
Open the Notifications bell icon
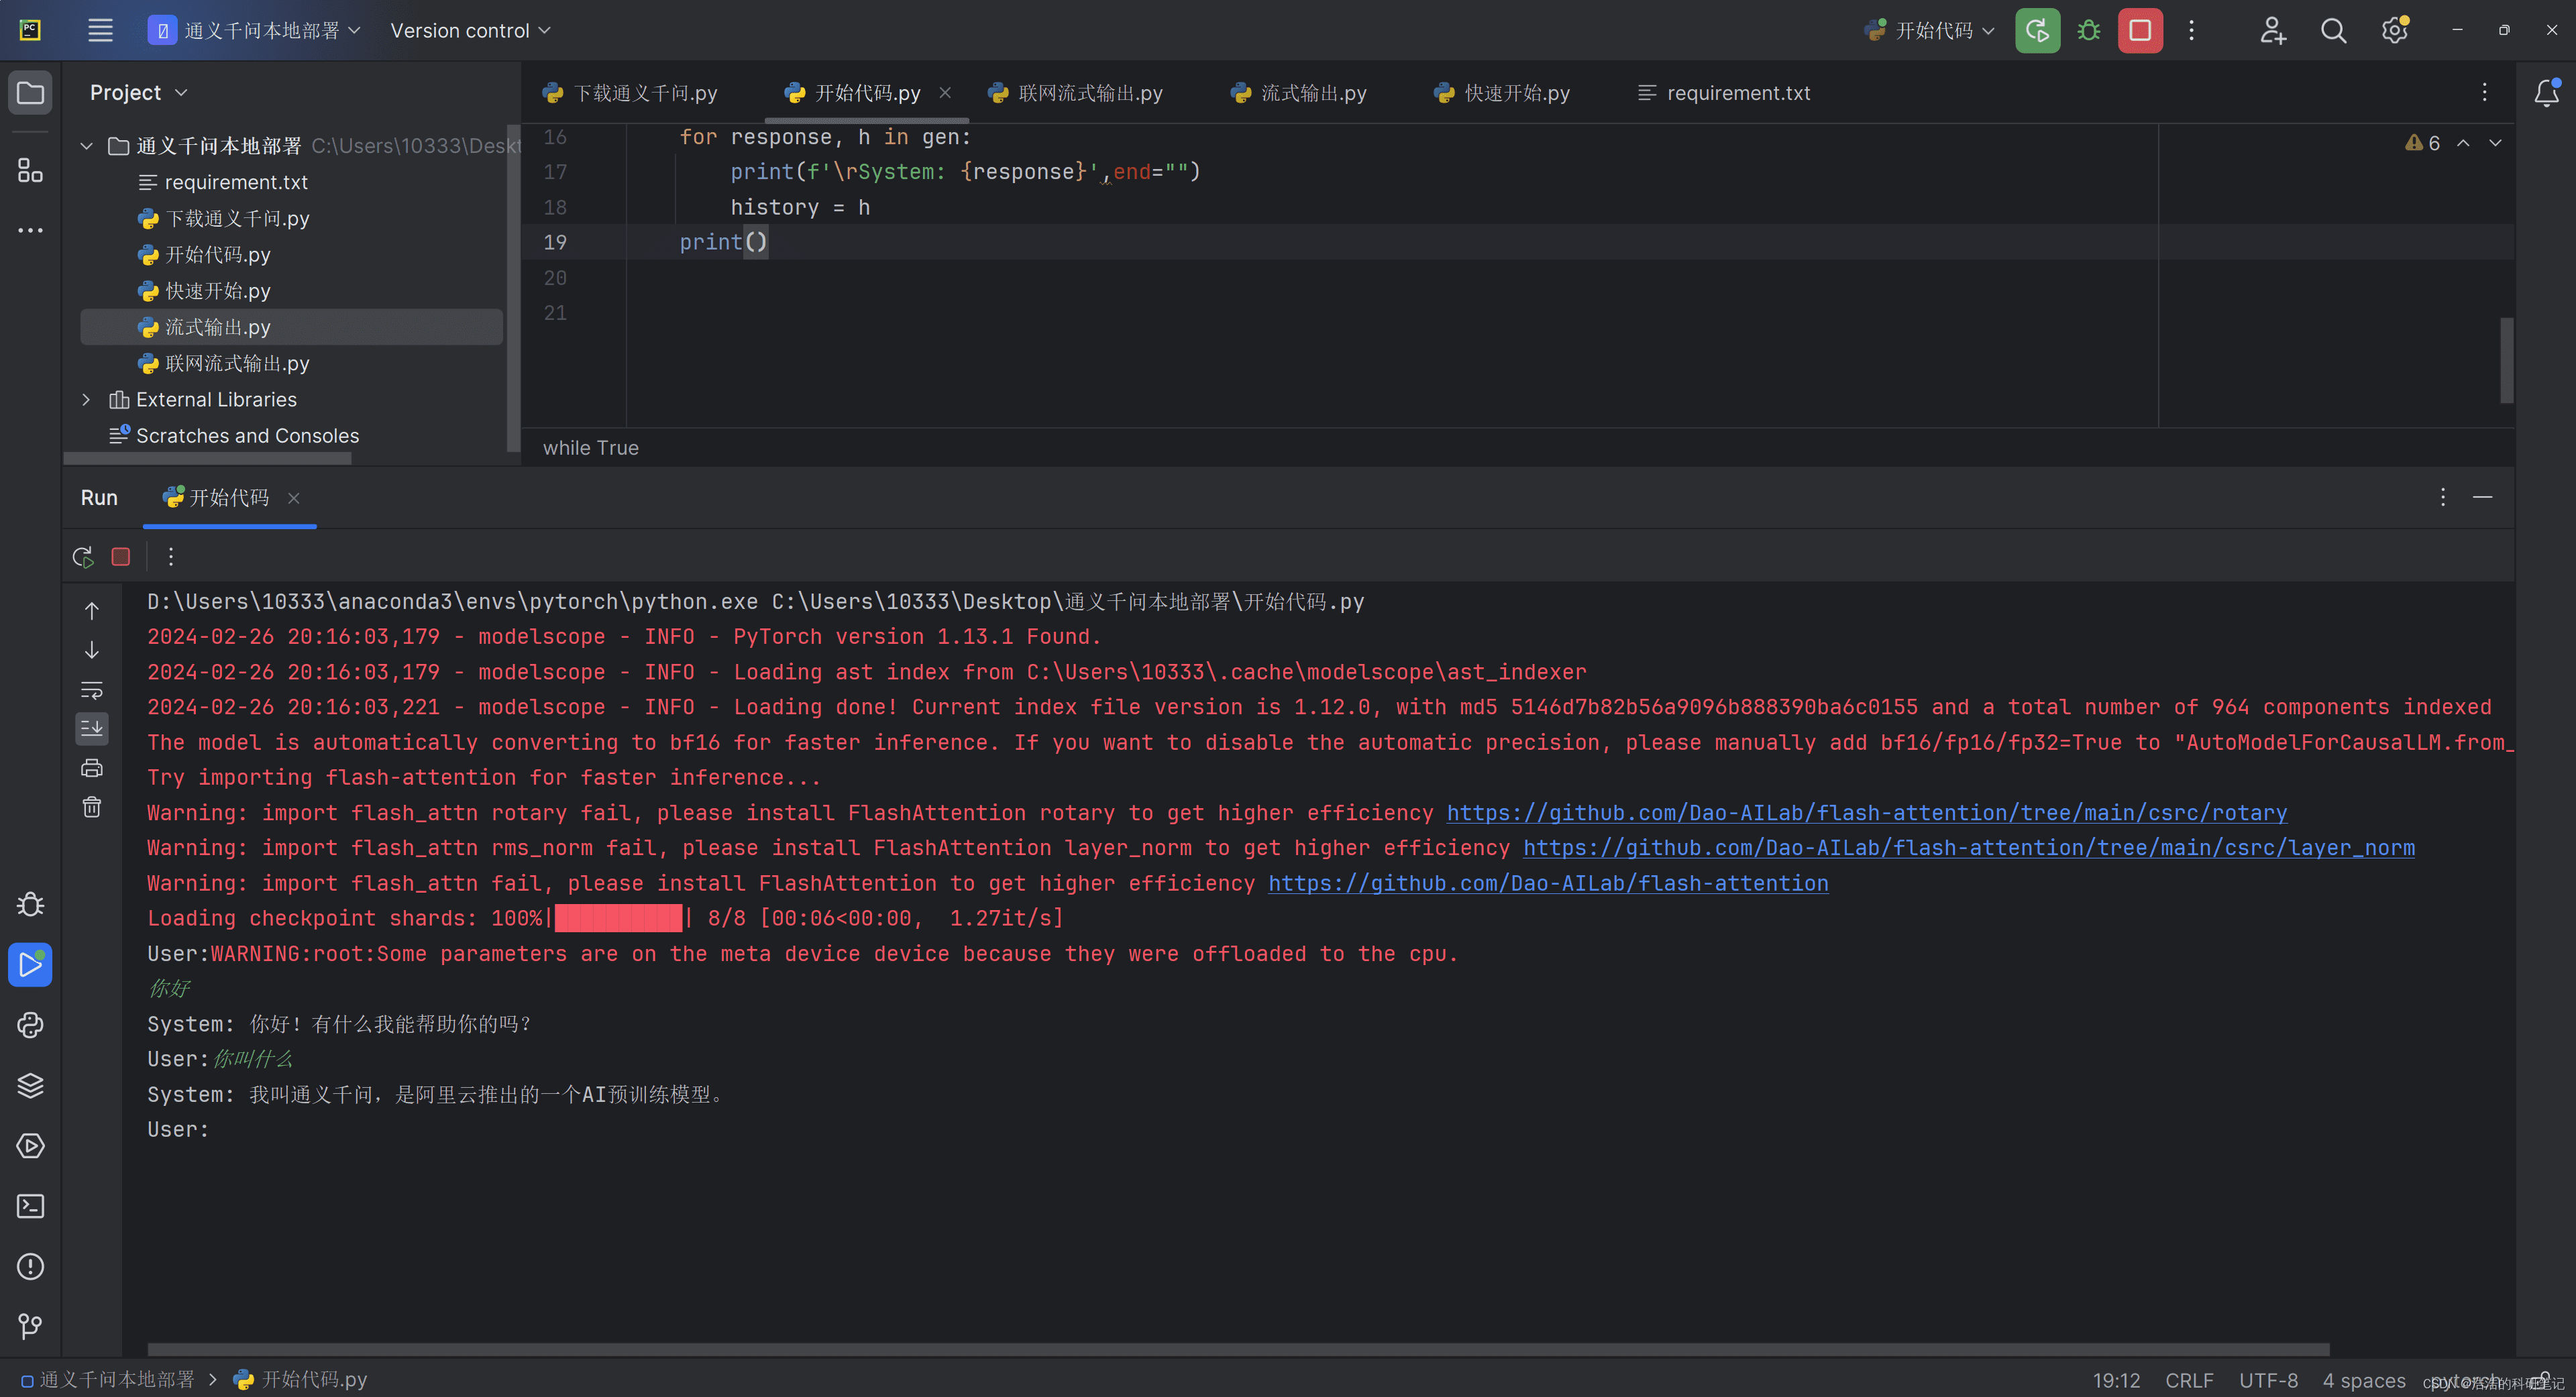tap(2546, 93)
